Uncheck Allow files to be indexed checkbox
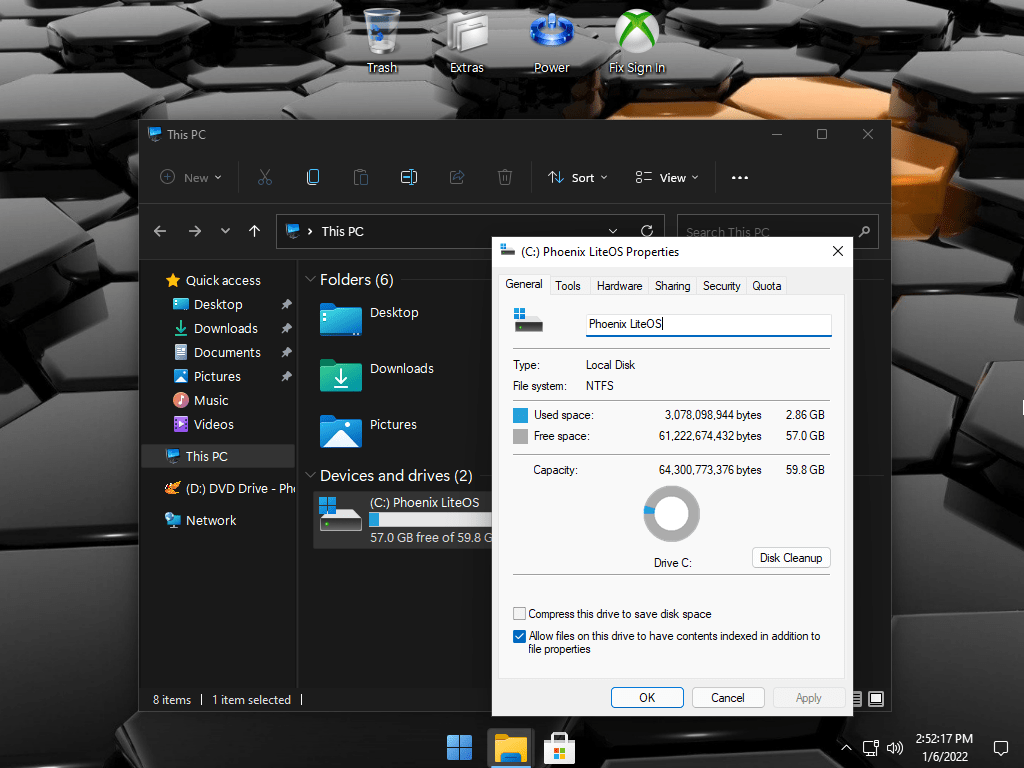1024x768 pixels. tap(520, 636)
